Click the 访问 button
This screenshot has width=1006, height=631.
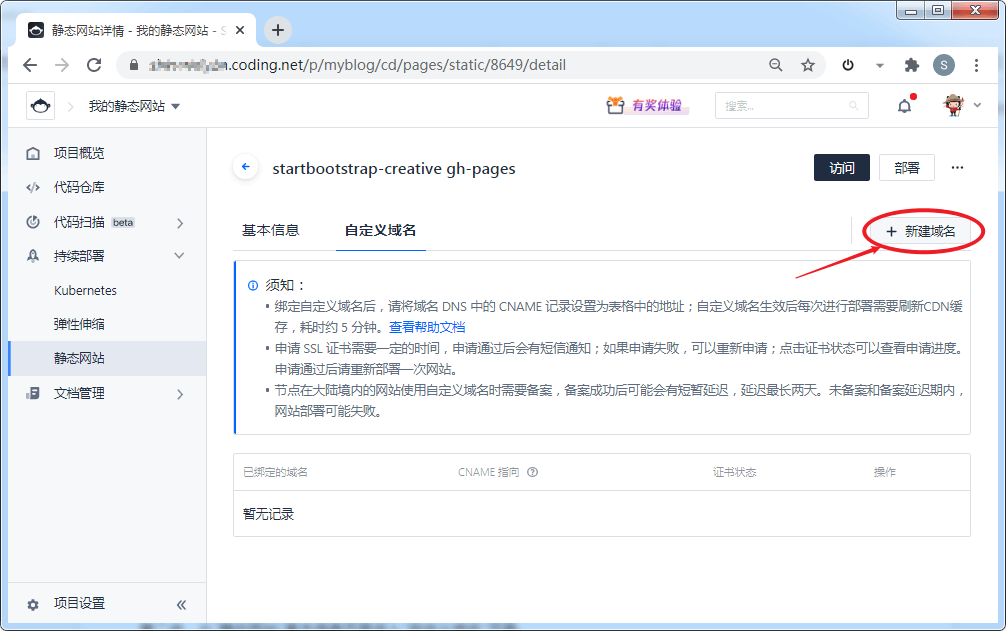tap(842, 167)
